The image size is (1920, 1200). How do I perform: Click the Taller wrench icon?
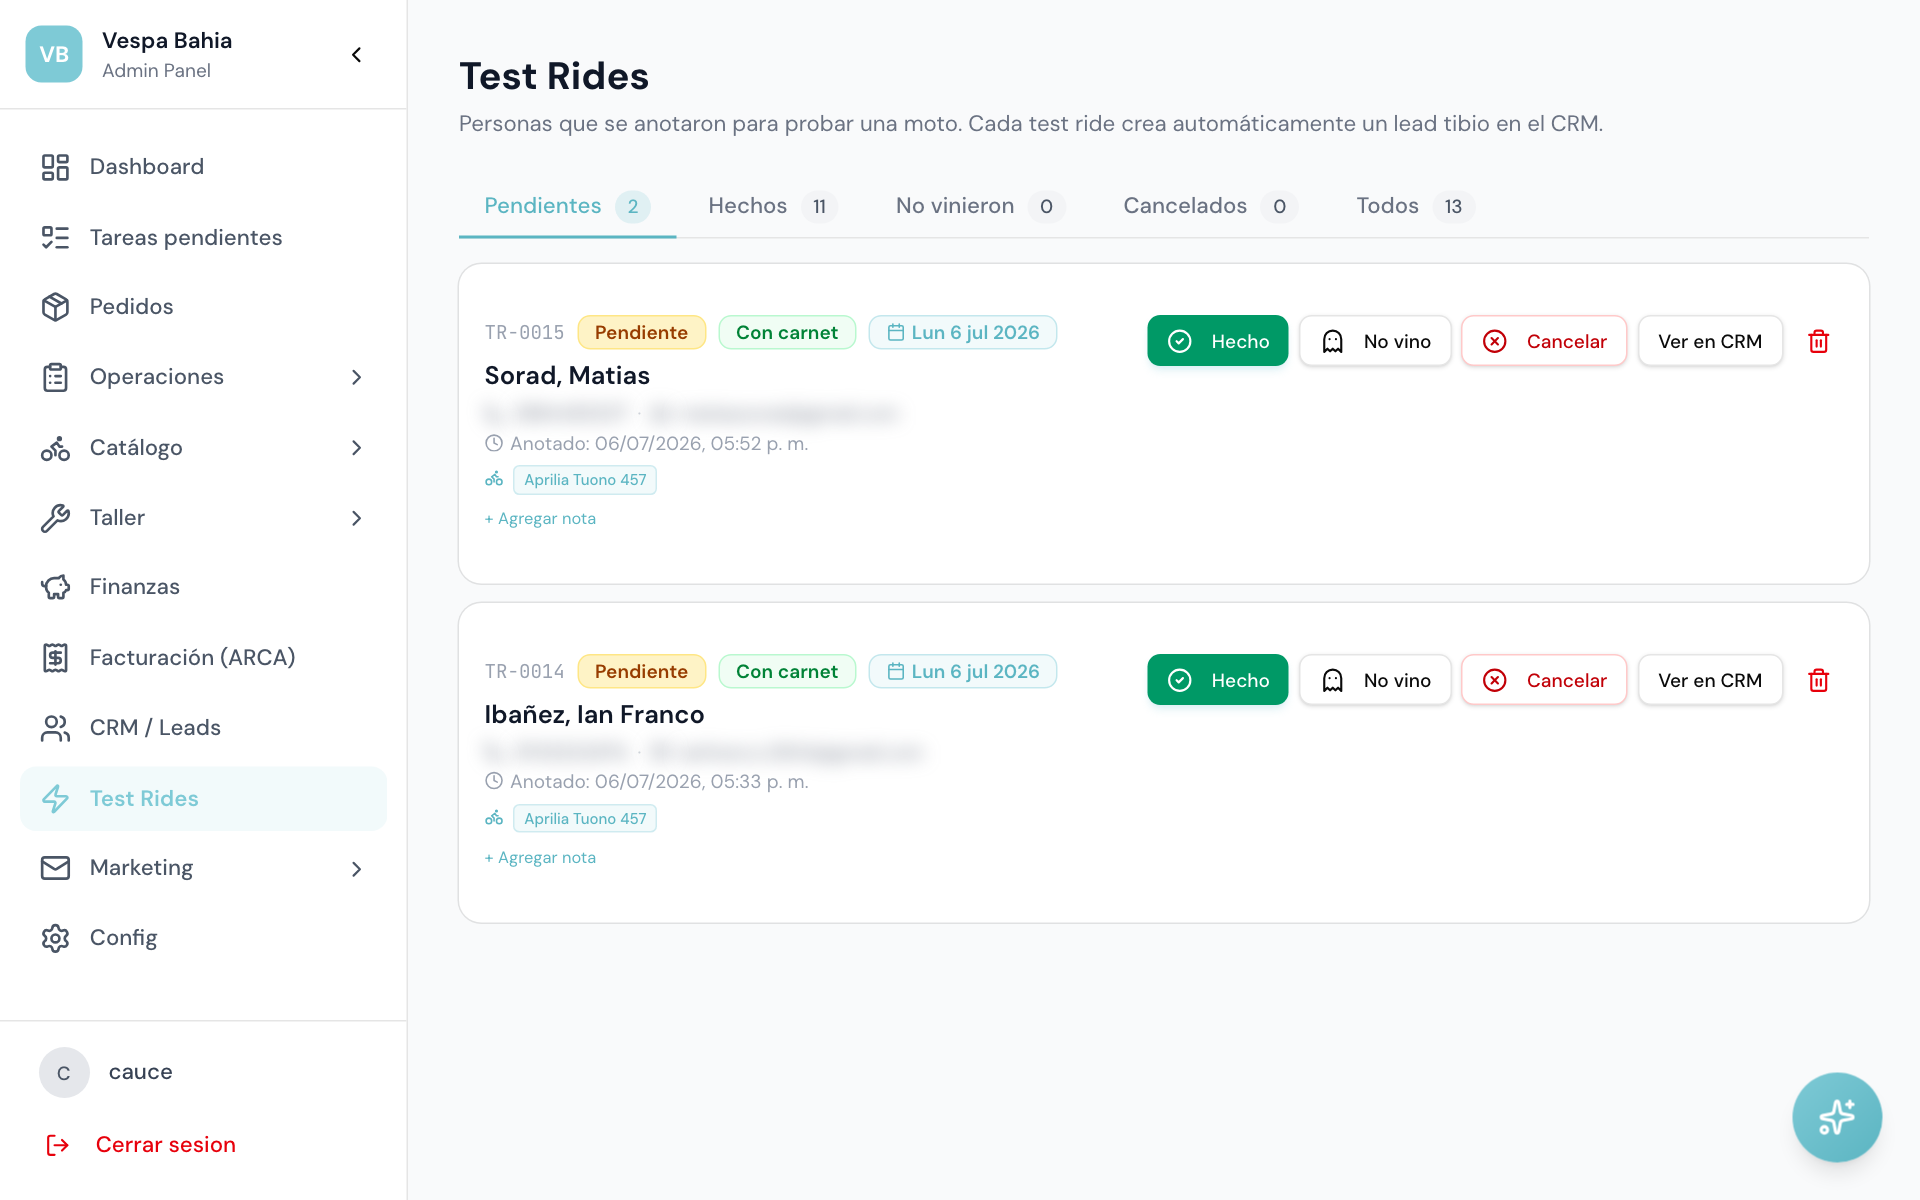click(55, 518)
